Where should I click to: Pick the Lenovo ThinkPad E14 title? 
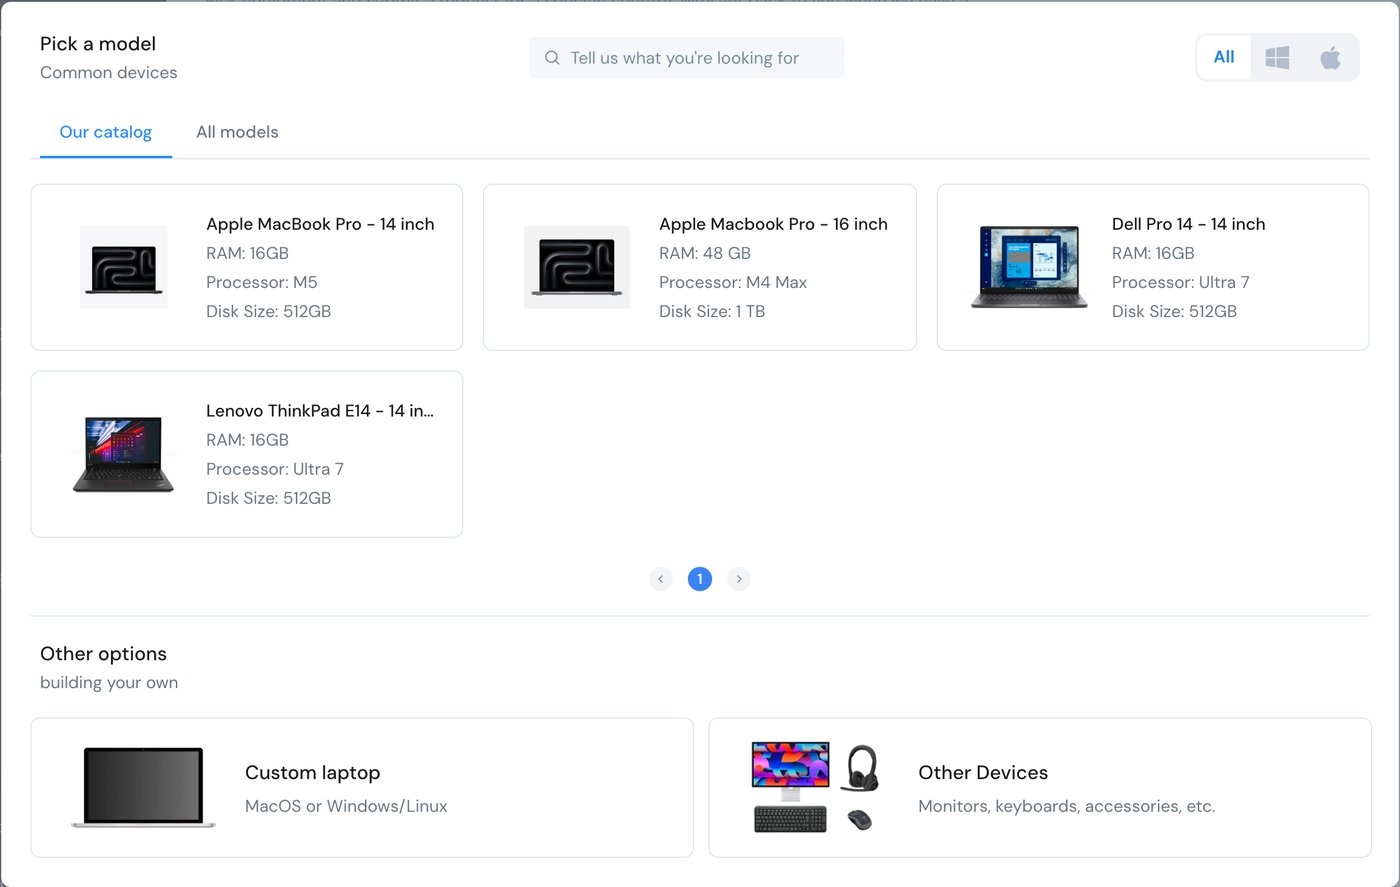(x=320, y=411)
